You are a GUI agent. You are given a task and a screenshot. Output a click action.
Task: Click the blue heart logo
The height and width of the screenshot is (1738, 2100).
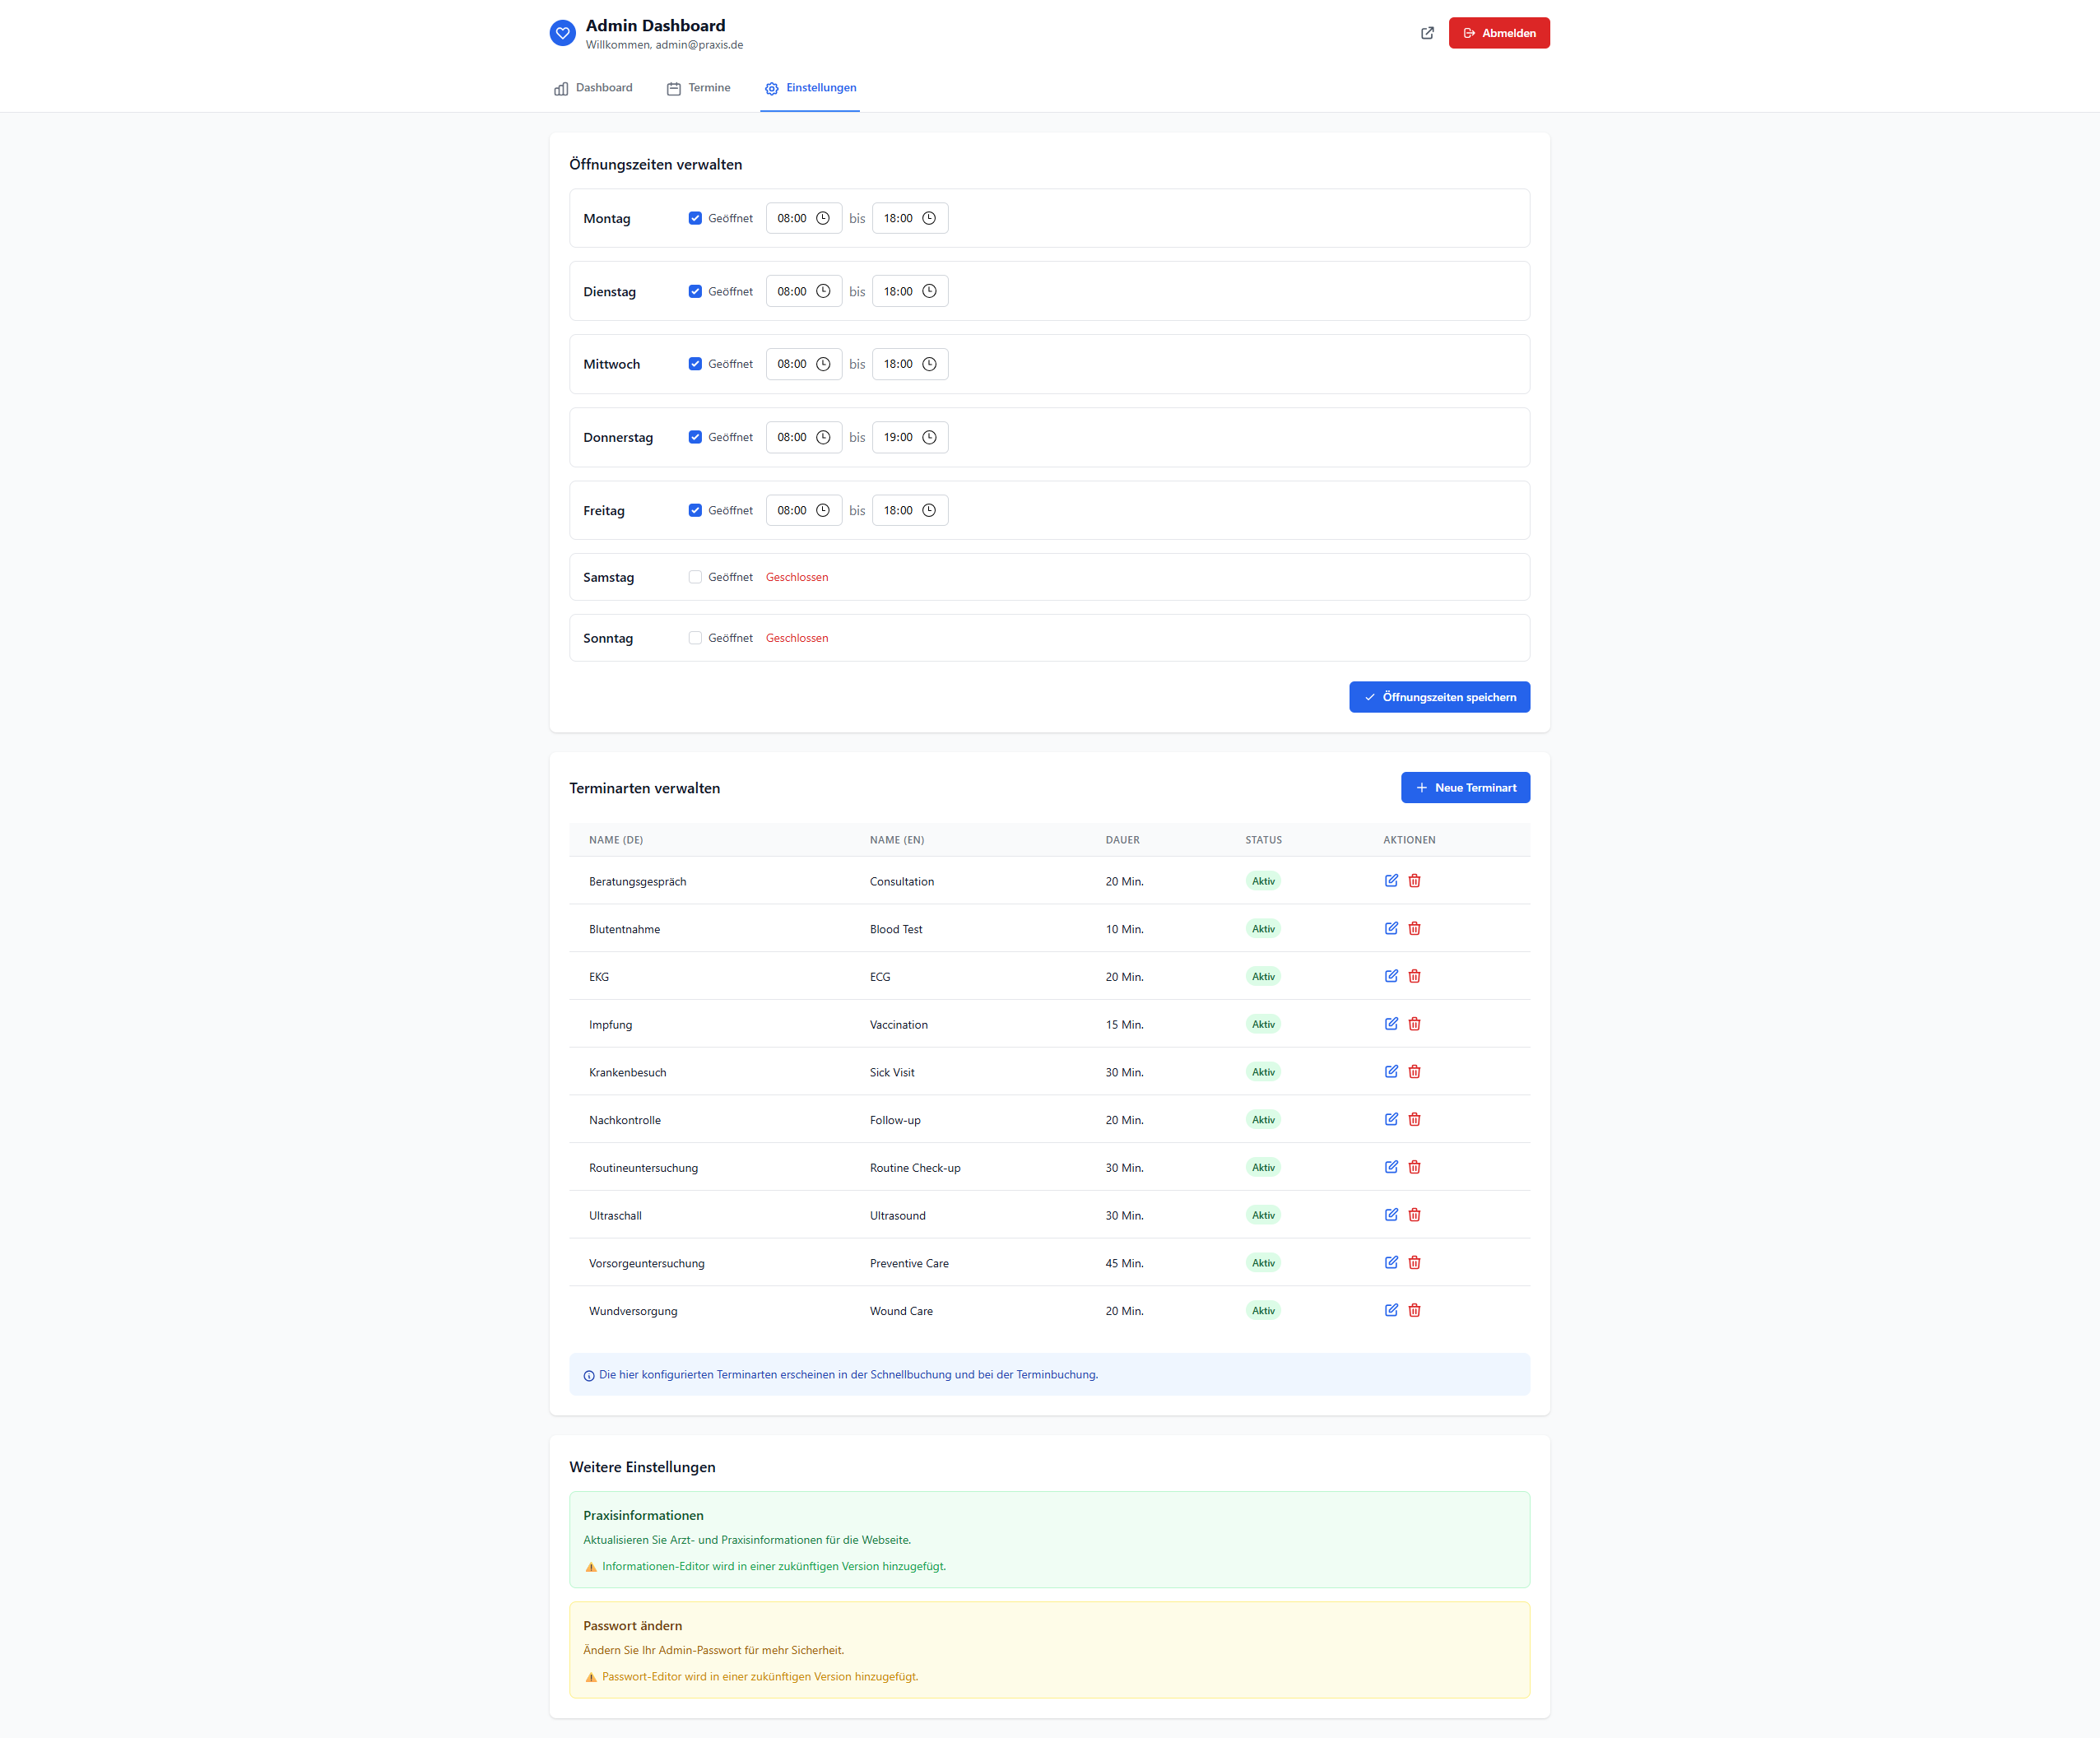coord(562,33)
